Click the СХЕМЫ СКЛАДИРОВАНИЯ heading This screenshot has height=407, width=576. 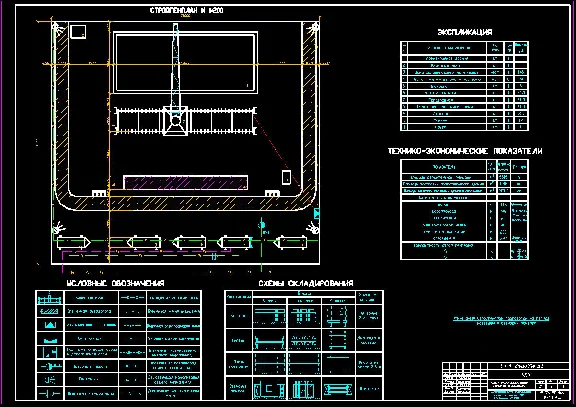306,283
